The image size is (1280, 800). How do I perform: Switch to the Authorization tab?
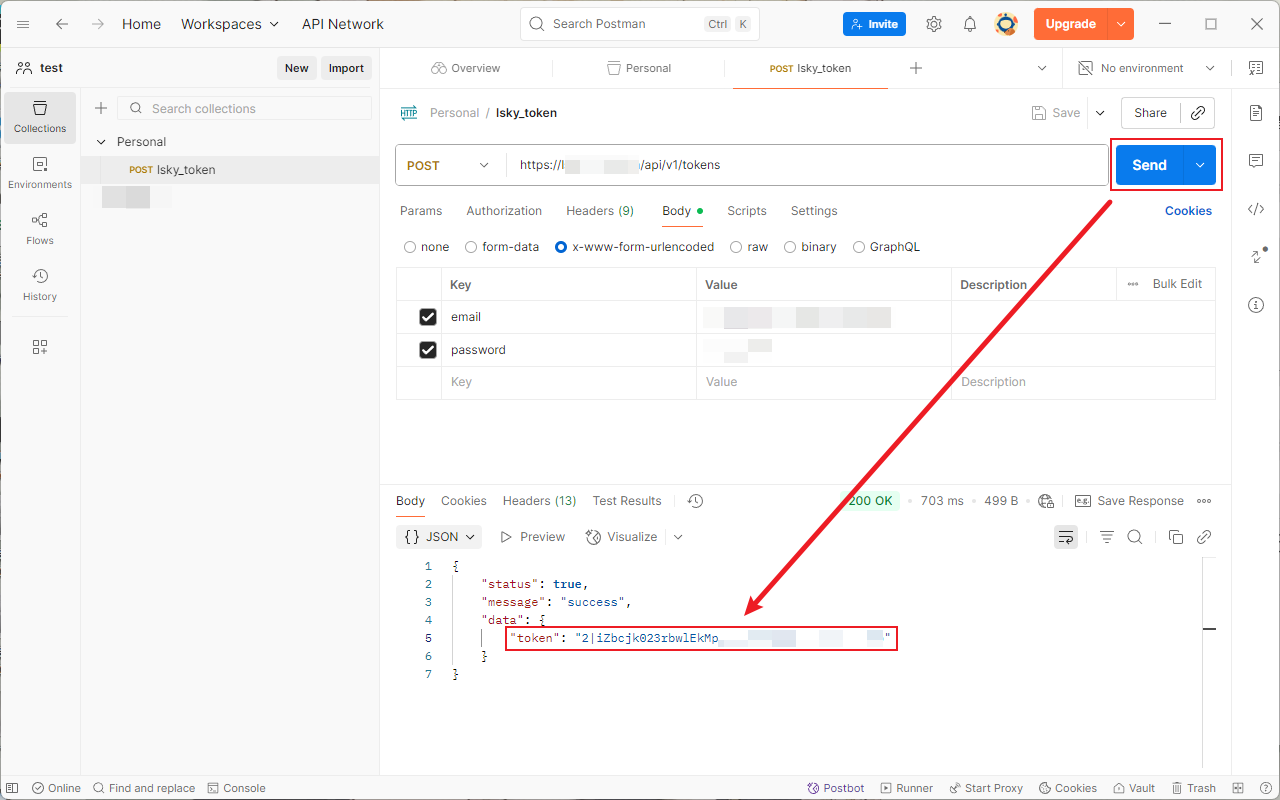tap(504, 211)
